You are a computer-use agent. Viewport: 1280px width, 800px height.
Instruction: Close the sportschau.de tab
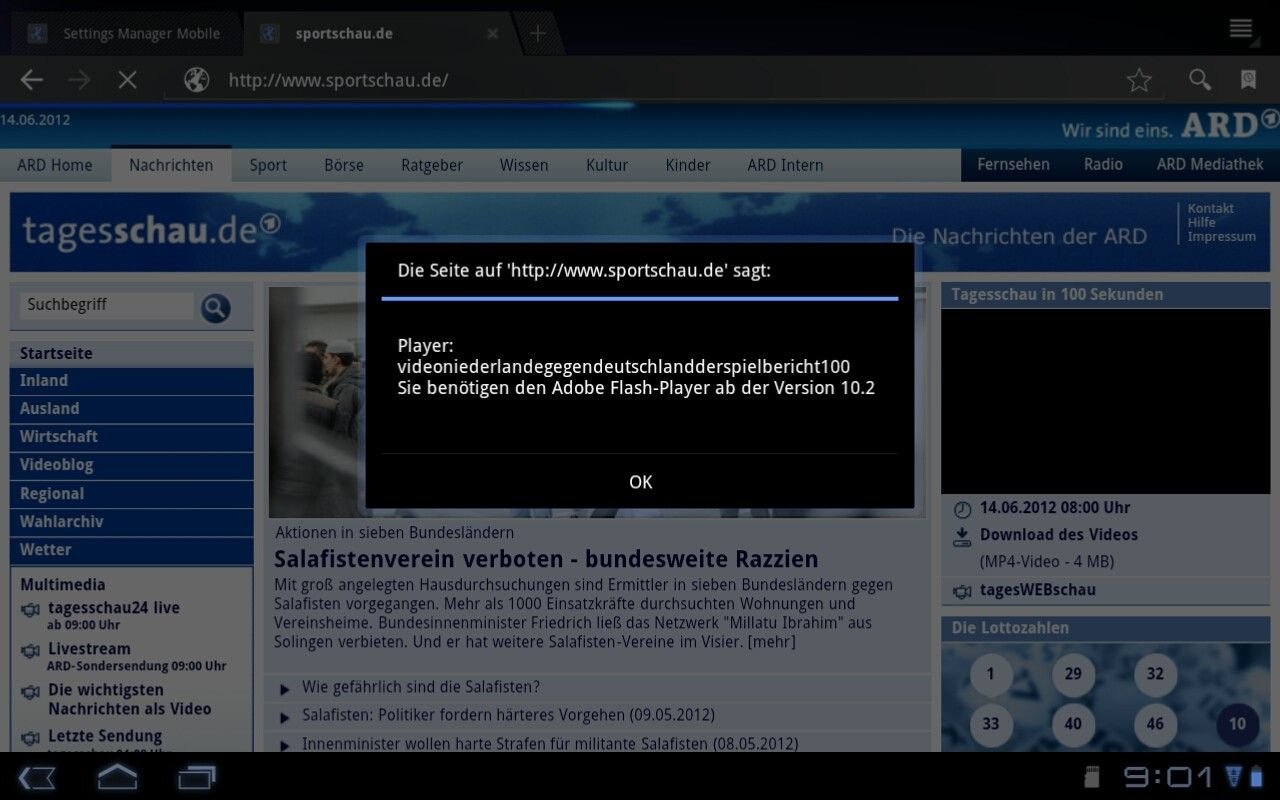pos(492,34)
